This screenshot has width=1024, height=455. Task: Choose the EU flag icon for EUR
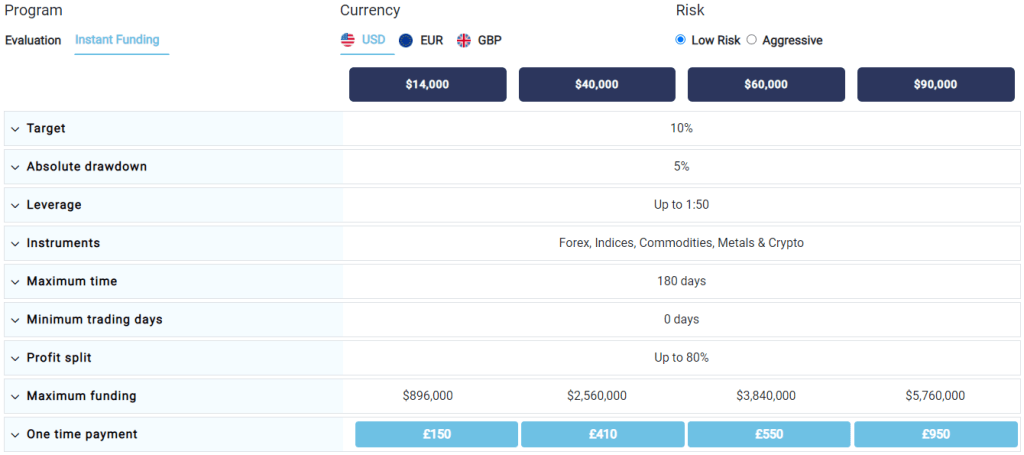coord(406,40)
